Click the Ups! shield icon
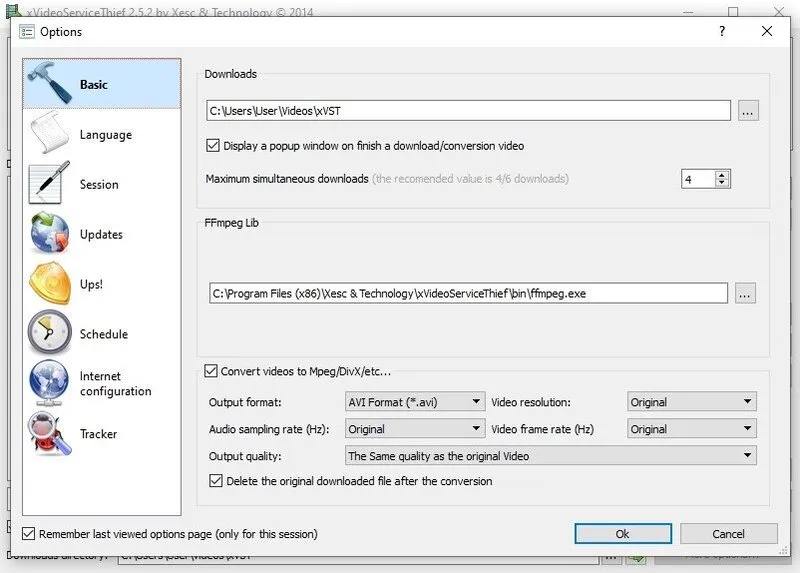Screen dimensions: 800x573 tap(49, 283)
